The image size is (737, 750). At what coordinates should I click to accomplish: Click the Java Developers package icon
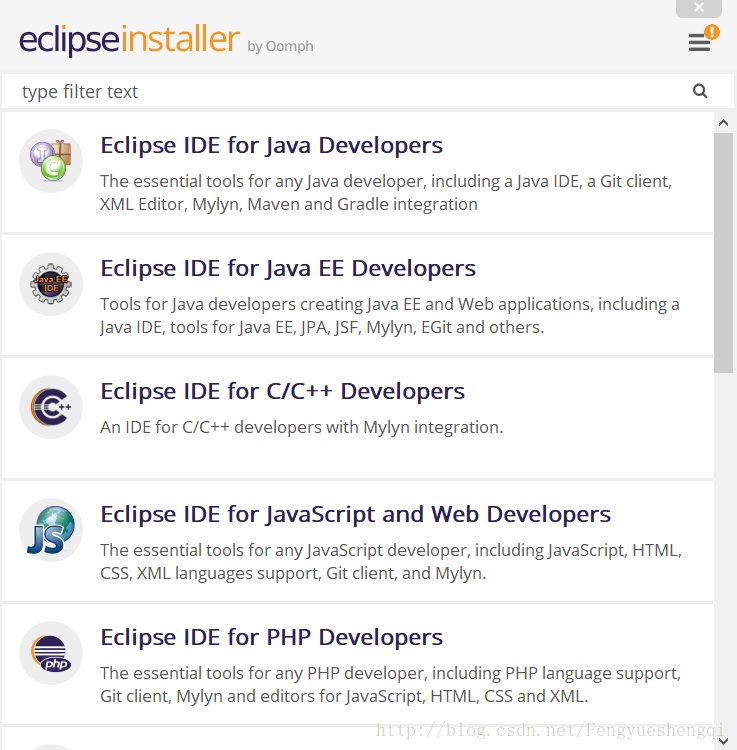(51, 161)
